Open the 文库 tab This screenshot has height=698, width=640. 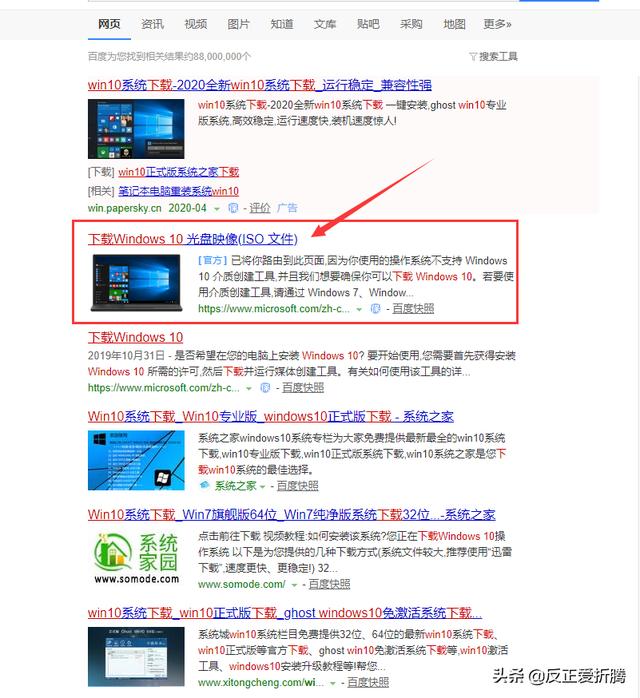point(325,24)
